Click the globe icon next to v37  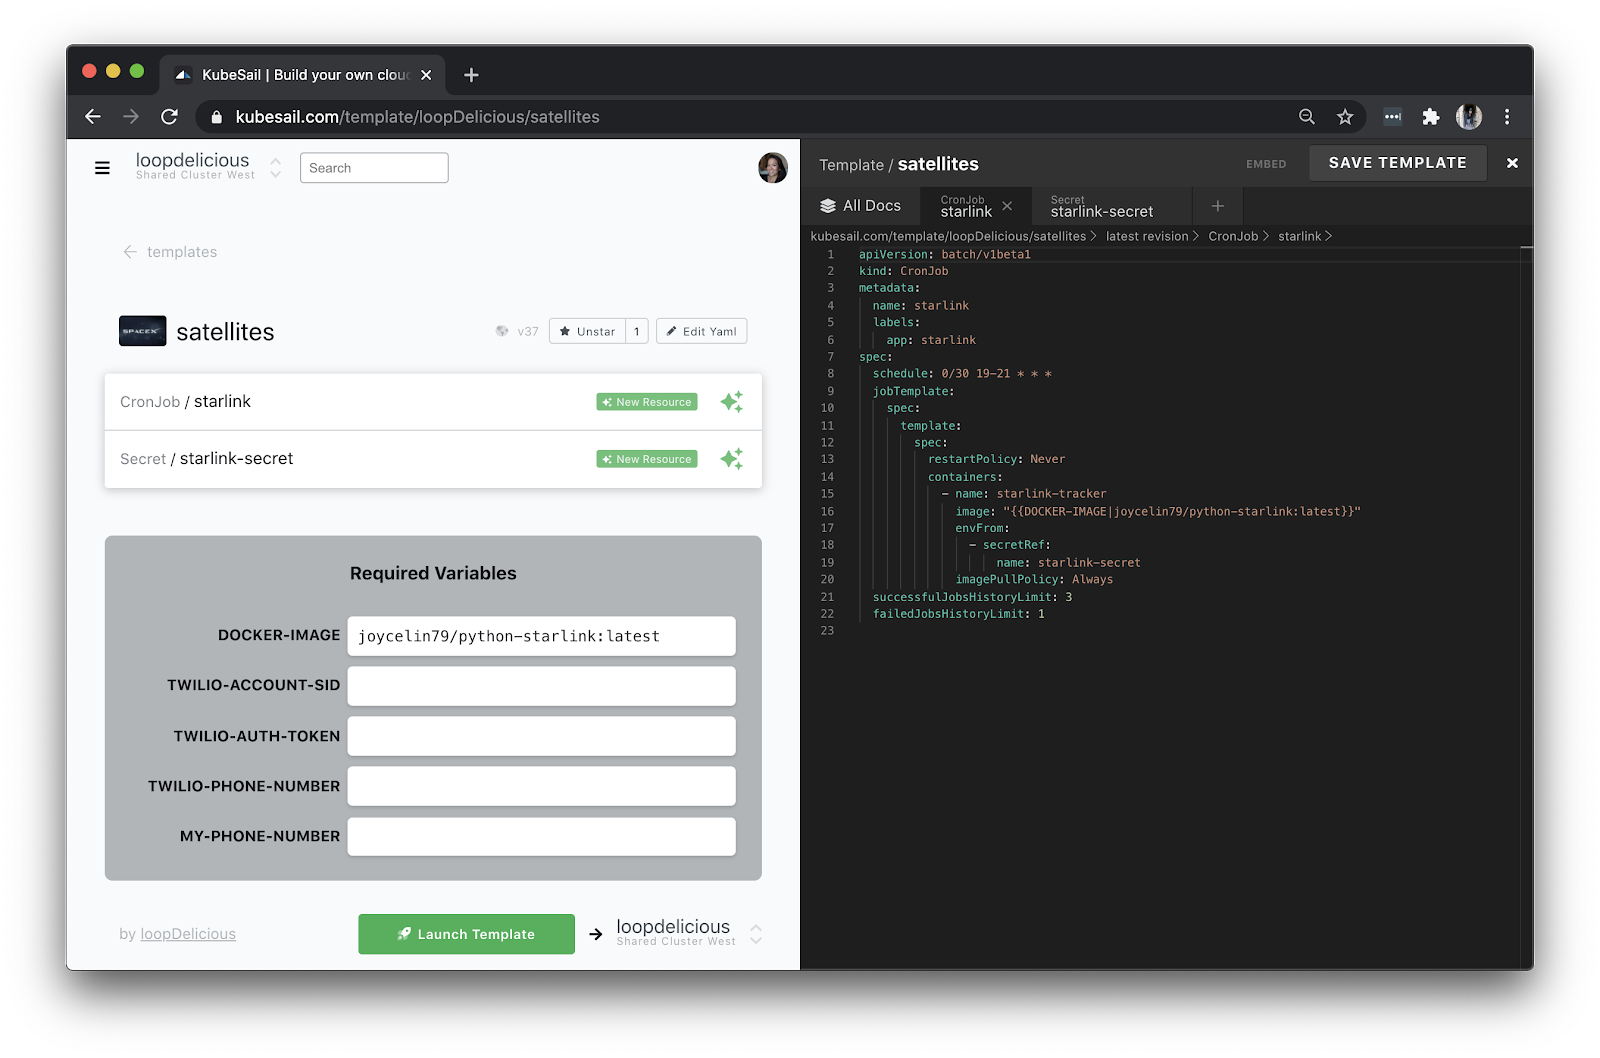pos(502,331)
